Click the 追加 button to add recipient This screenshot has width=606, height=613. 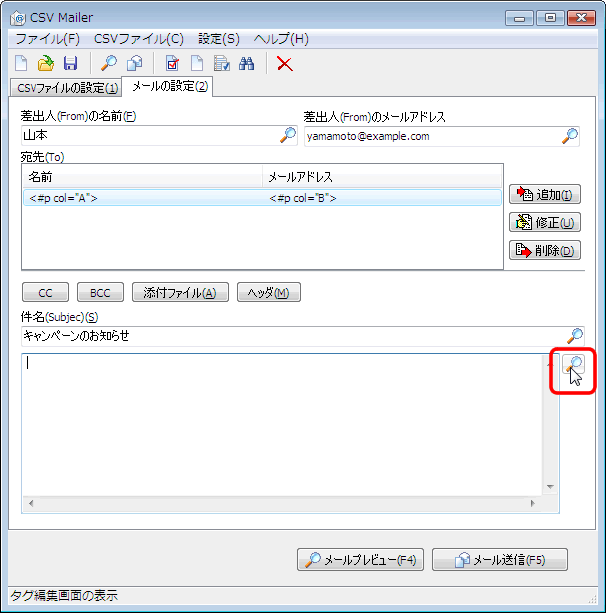[x=545, y=194]
